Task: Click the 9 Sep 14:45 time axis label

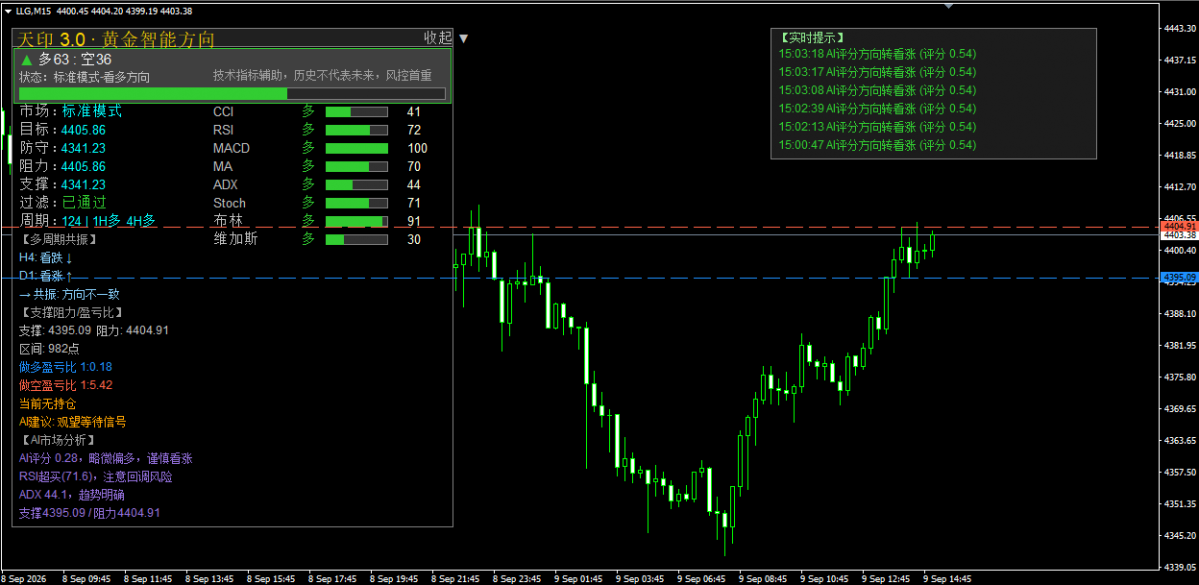Action: (947, 579)
